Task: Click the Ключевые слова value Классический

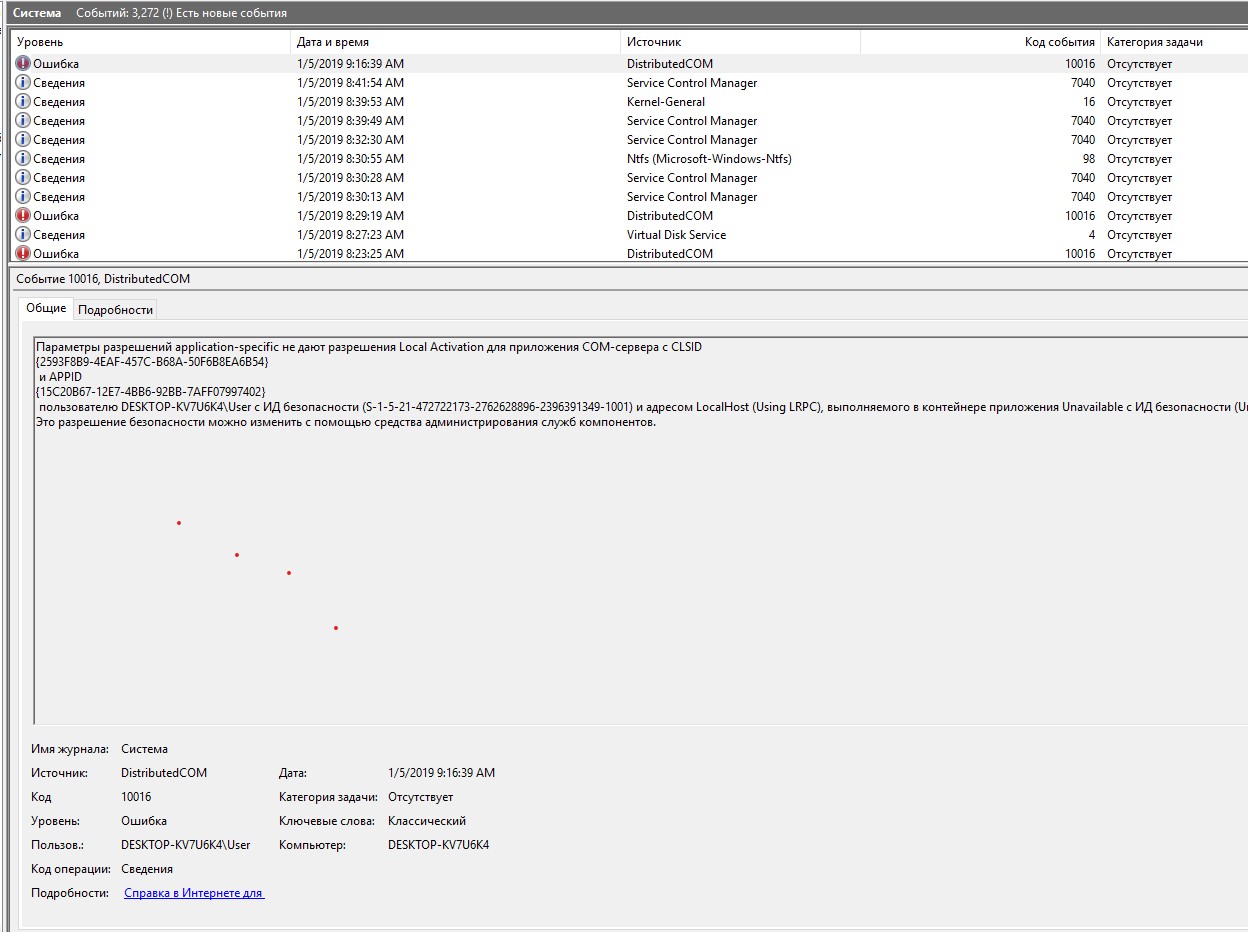Action: coord(427,821)
